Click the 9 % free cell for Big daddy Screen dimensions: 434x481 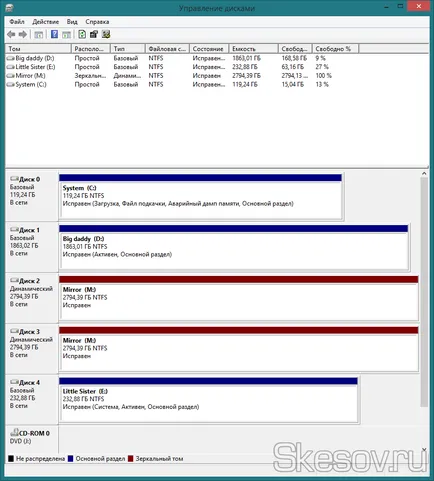tap(320, 58)
